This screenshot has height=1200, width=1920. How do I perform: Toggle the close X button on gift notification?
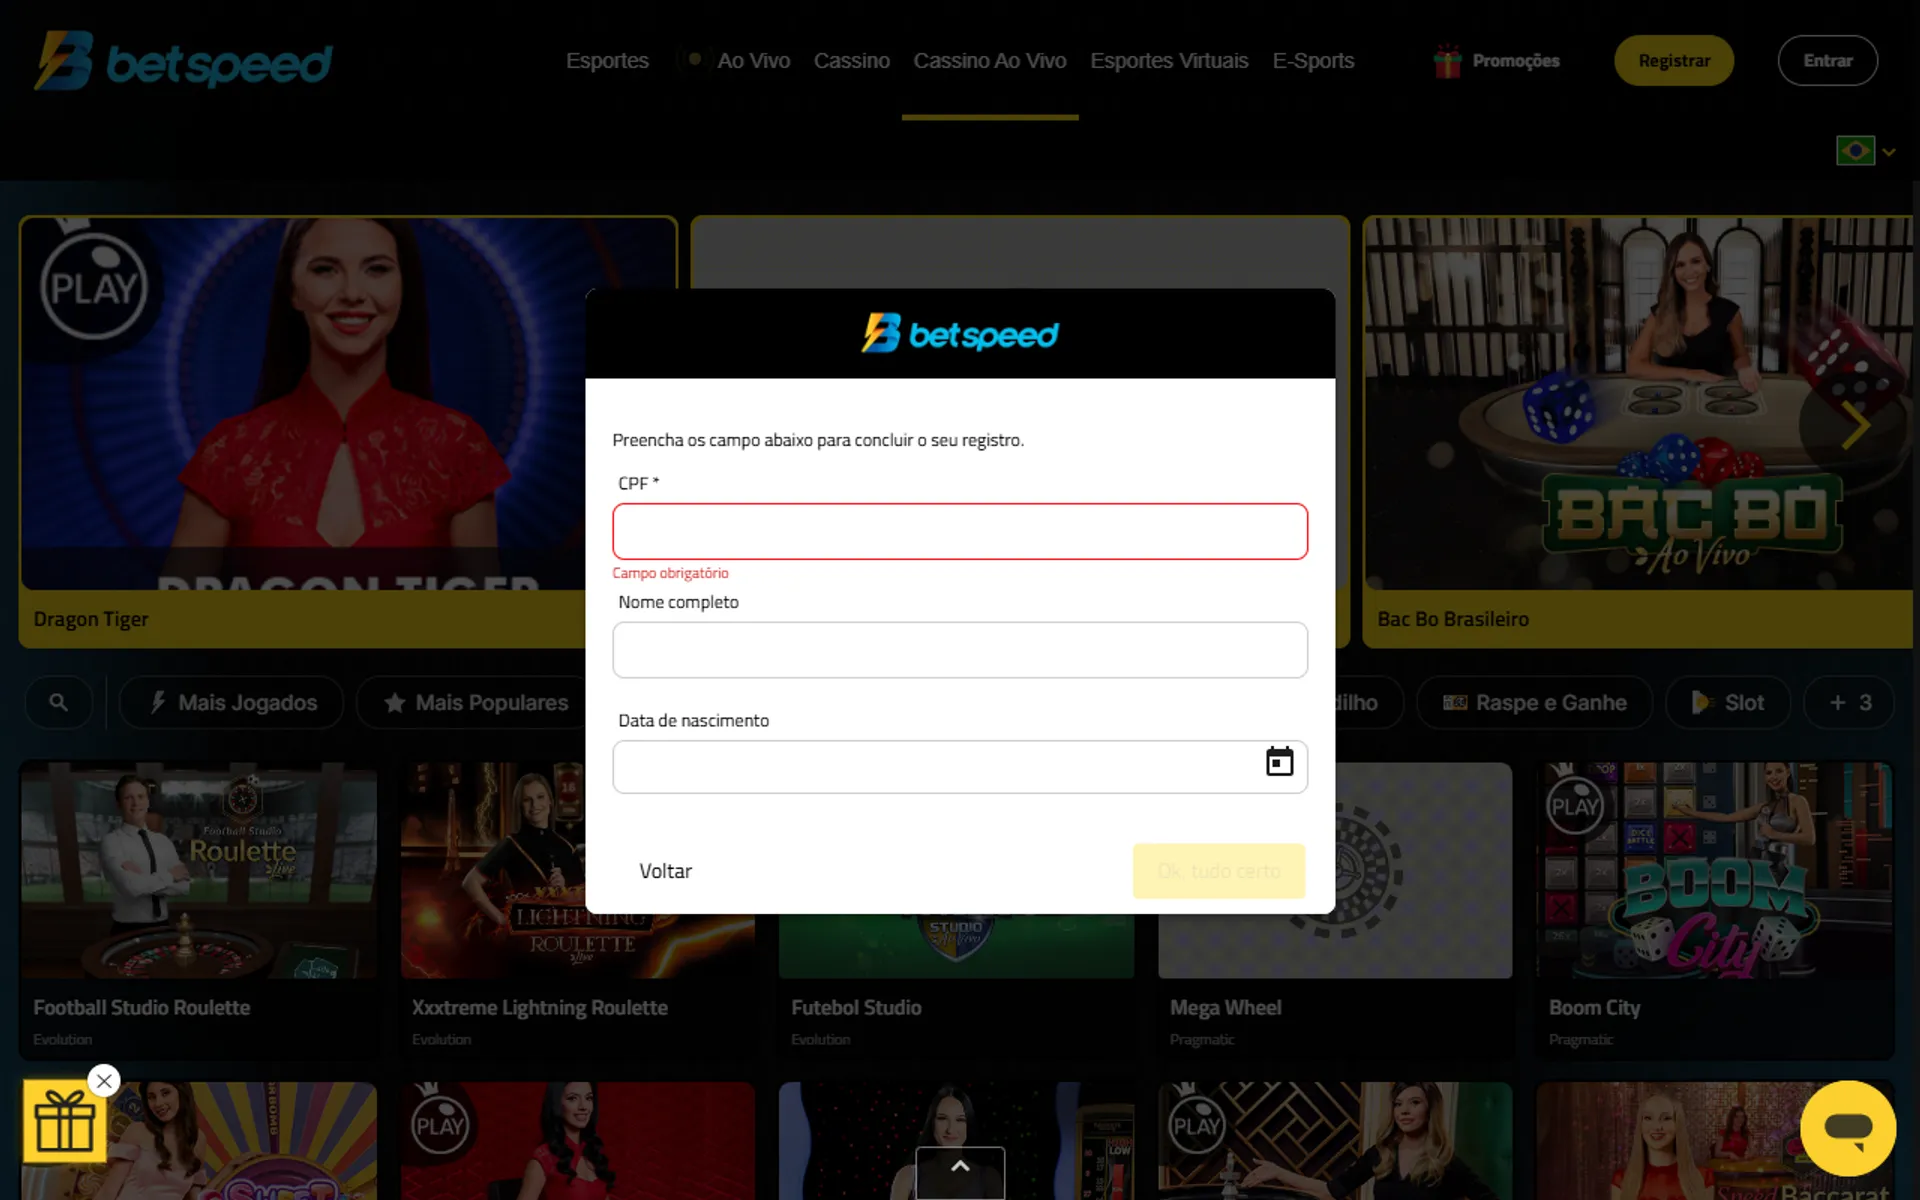pyautogui.click(x=105, y=1080)
